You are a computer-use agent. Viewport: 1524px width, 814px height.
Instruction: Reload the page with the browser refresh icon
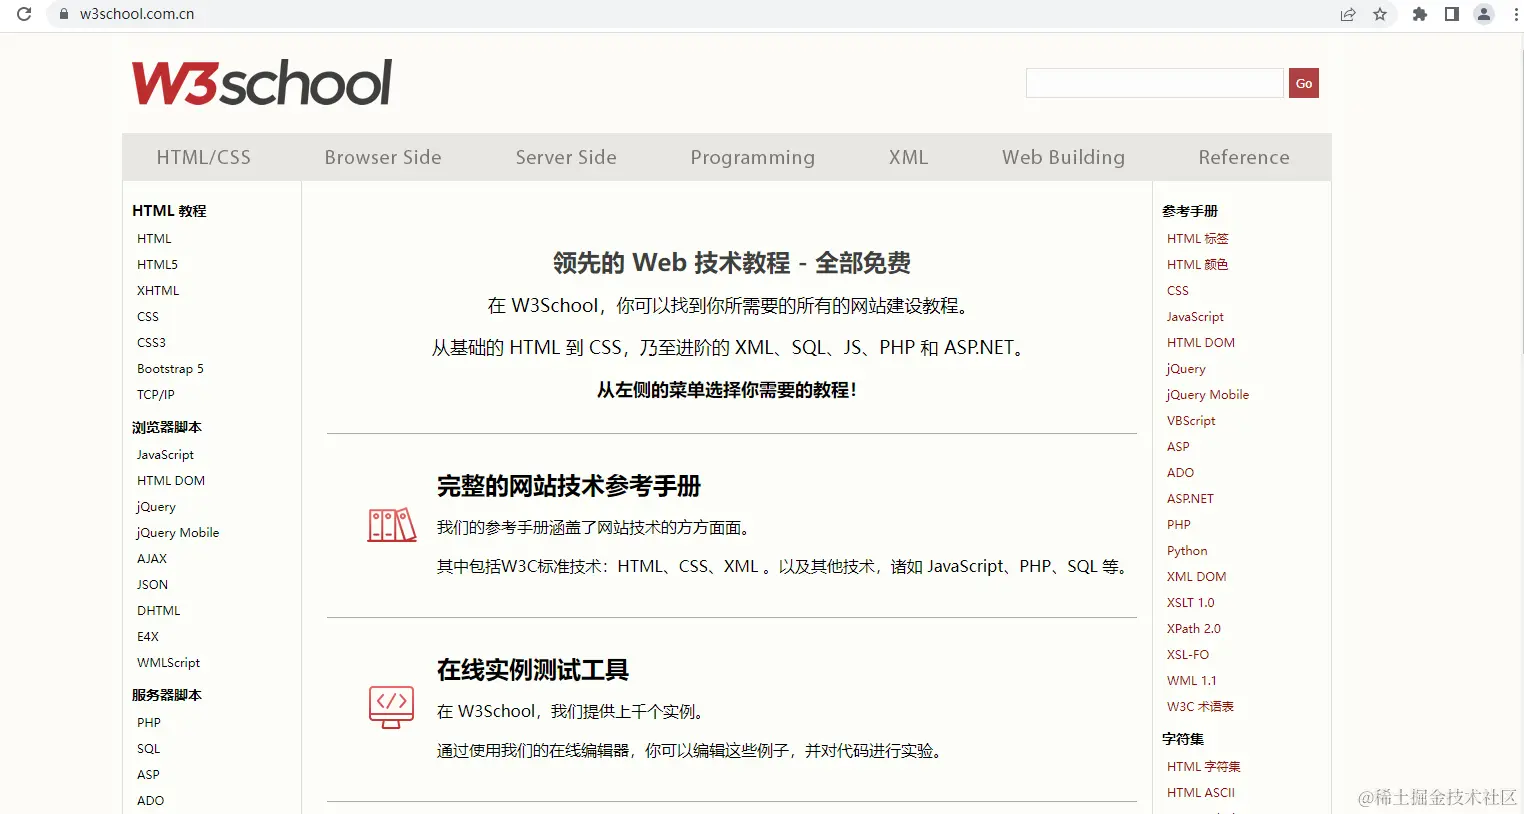24,14
